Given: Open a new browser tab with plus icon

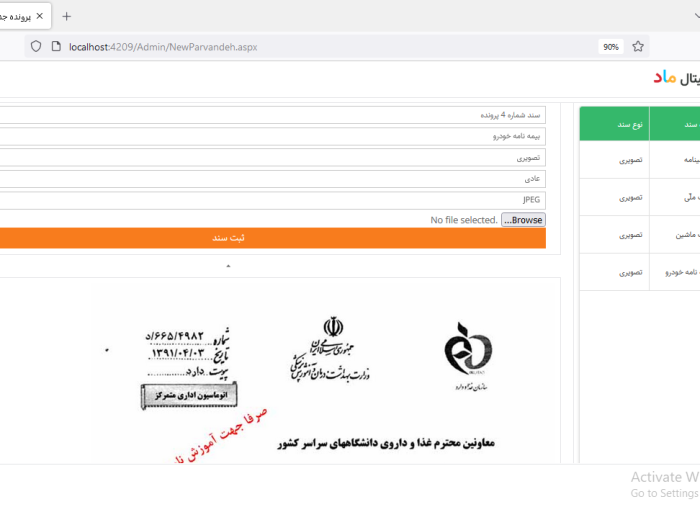Looking at the screenshot, I should [x=67, y=16].
